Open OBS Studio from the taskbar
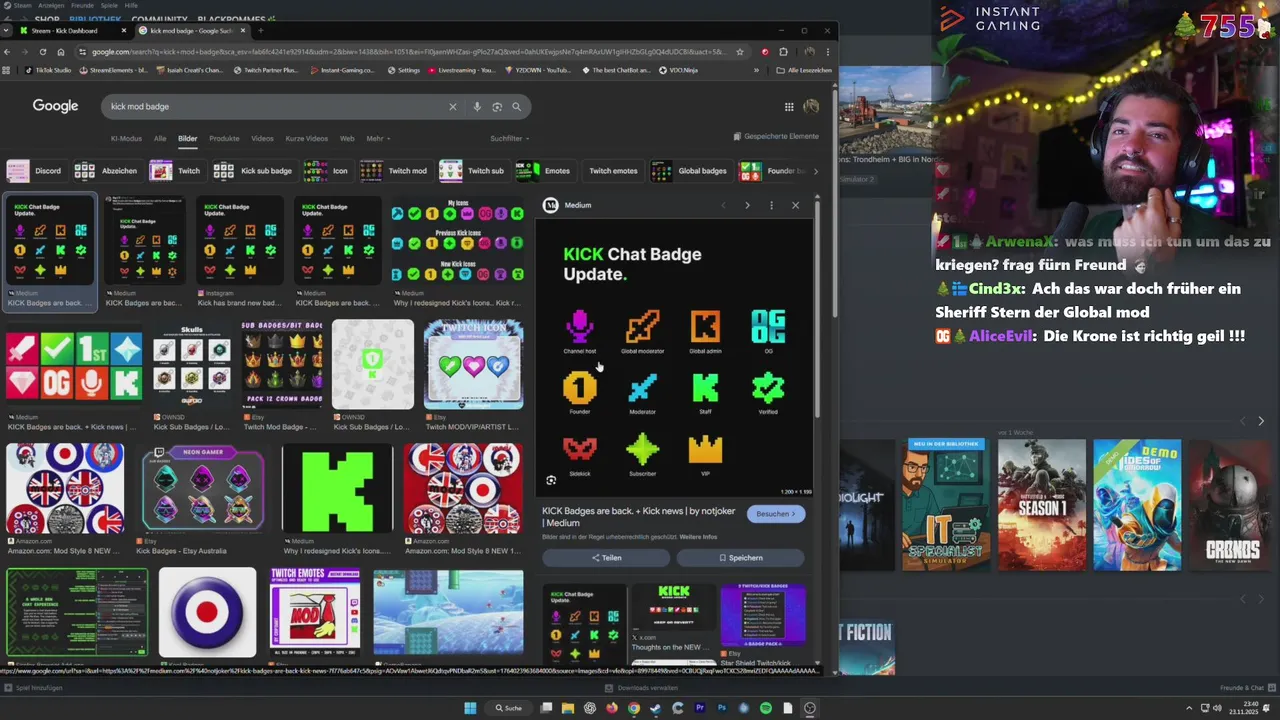This screenshot has height=720, width=1280. 809,708
